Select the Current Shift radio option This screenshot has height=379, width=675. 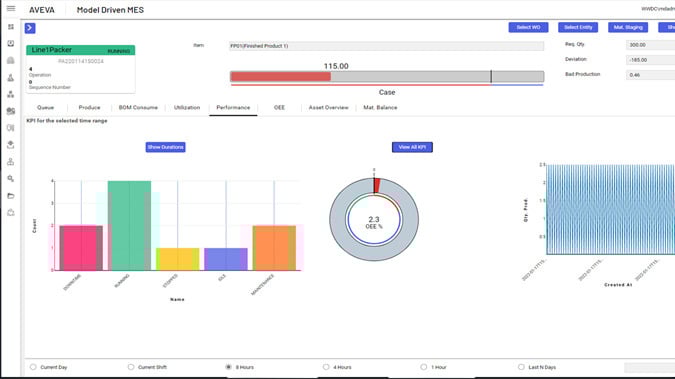[131, 367]
